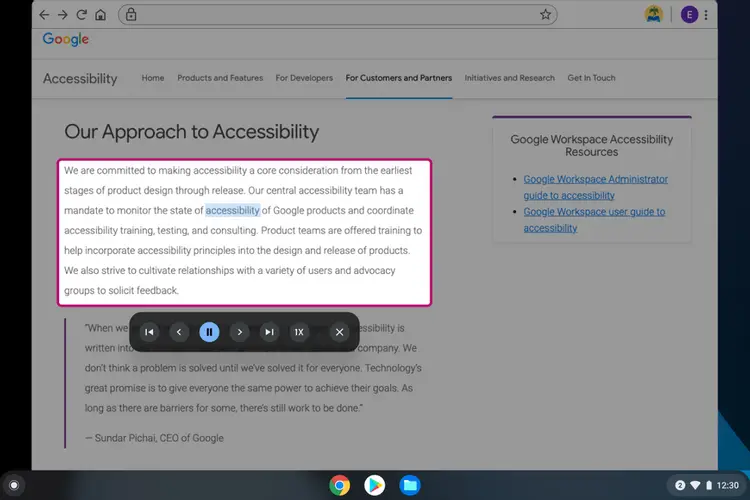This screenshot has width=750, height=500.
Task: Bookmark this page with the star icon
Action: coord(545,15)
